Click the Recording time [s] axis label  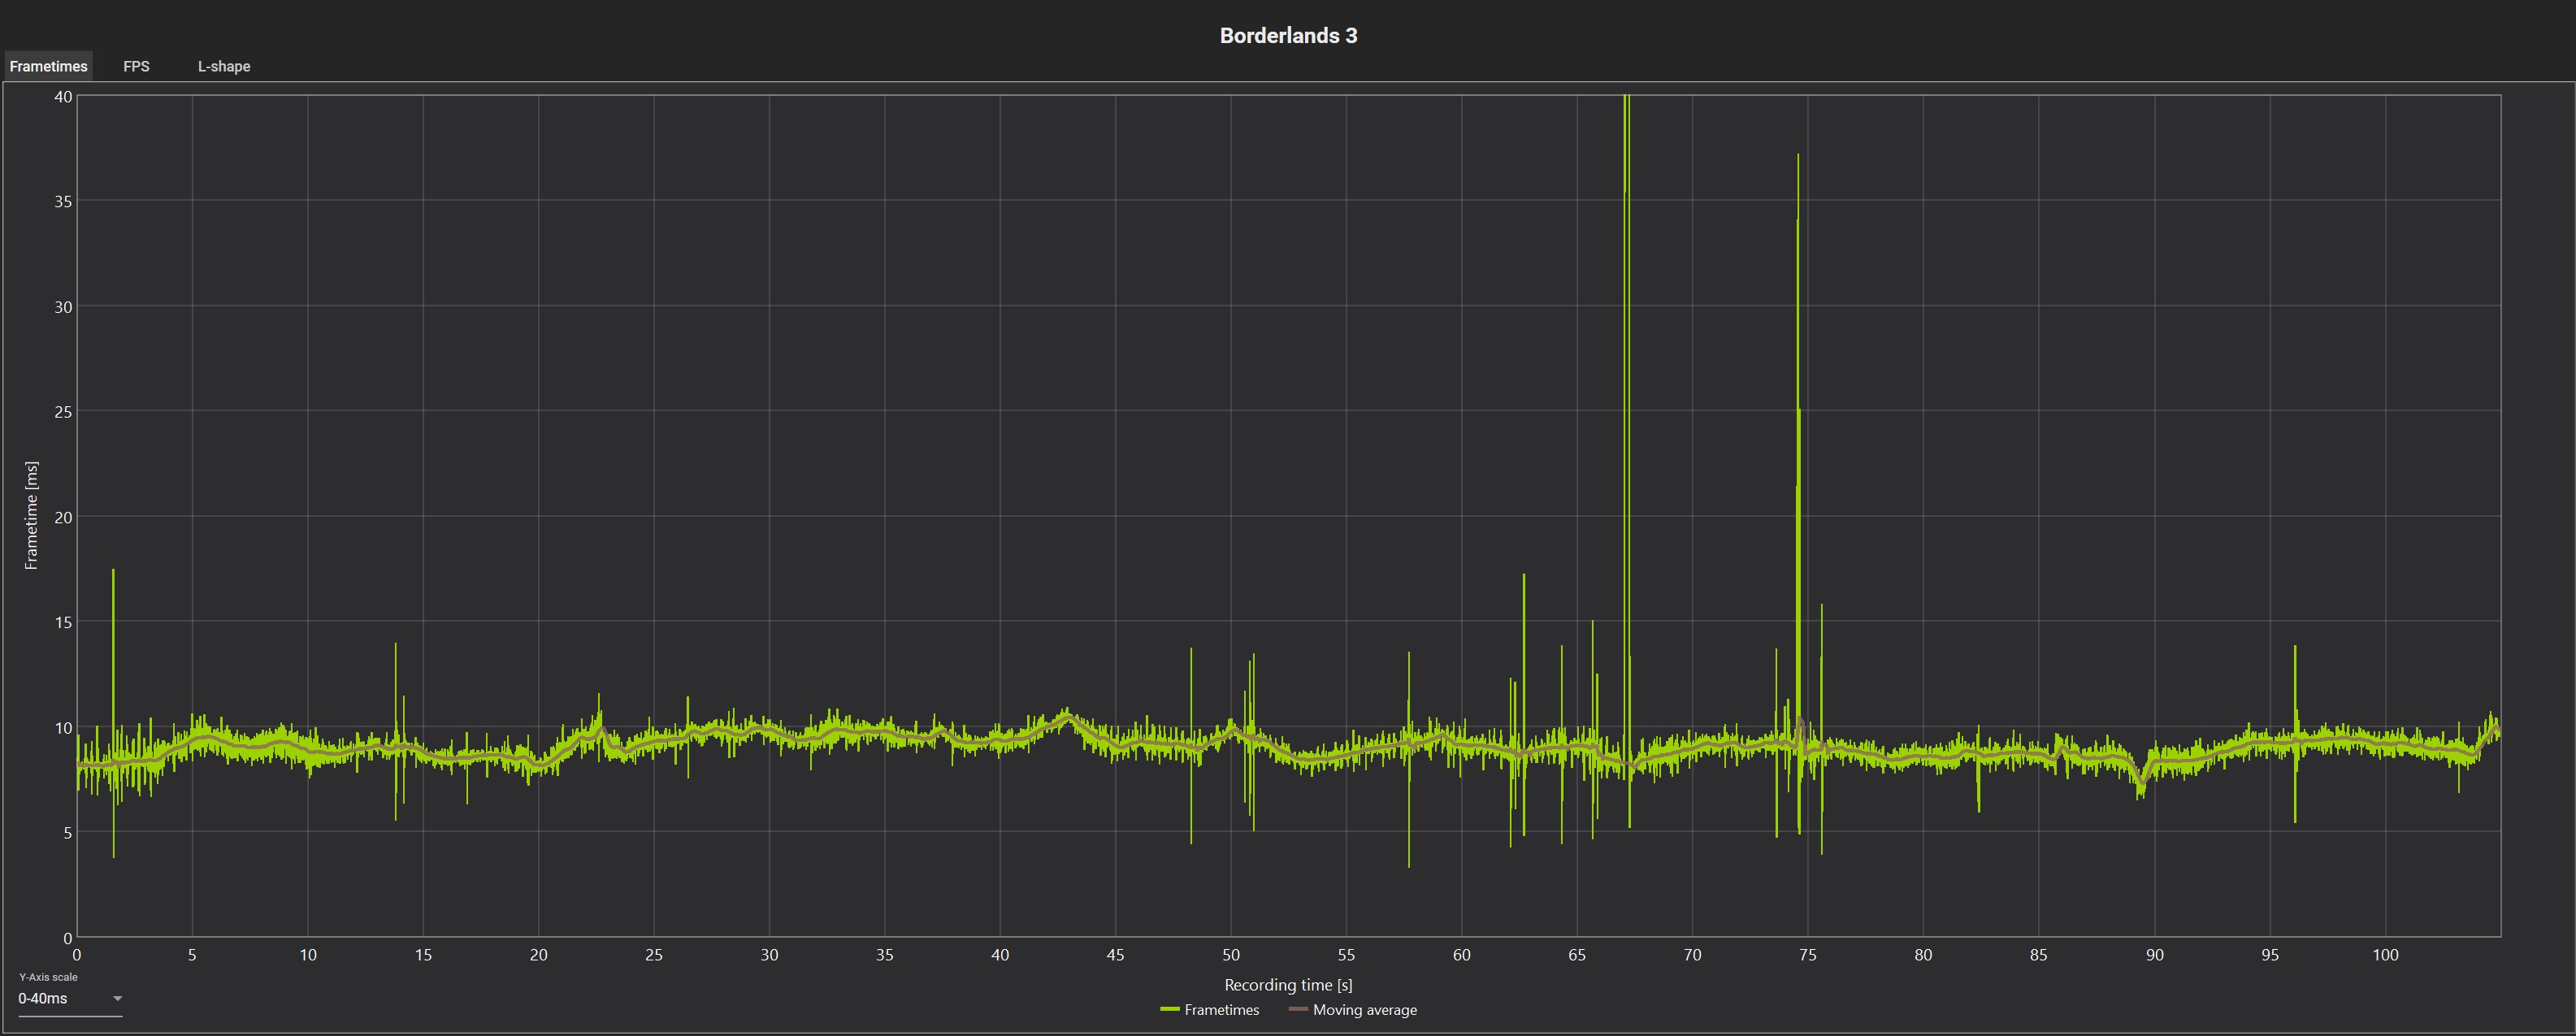1288,985
